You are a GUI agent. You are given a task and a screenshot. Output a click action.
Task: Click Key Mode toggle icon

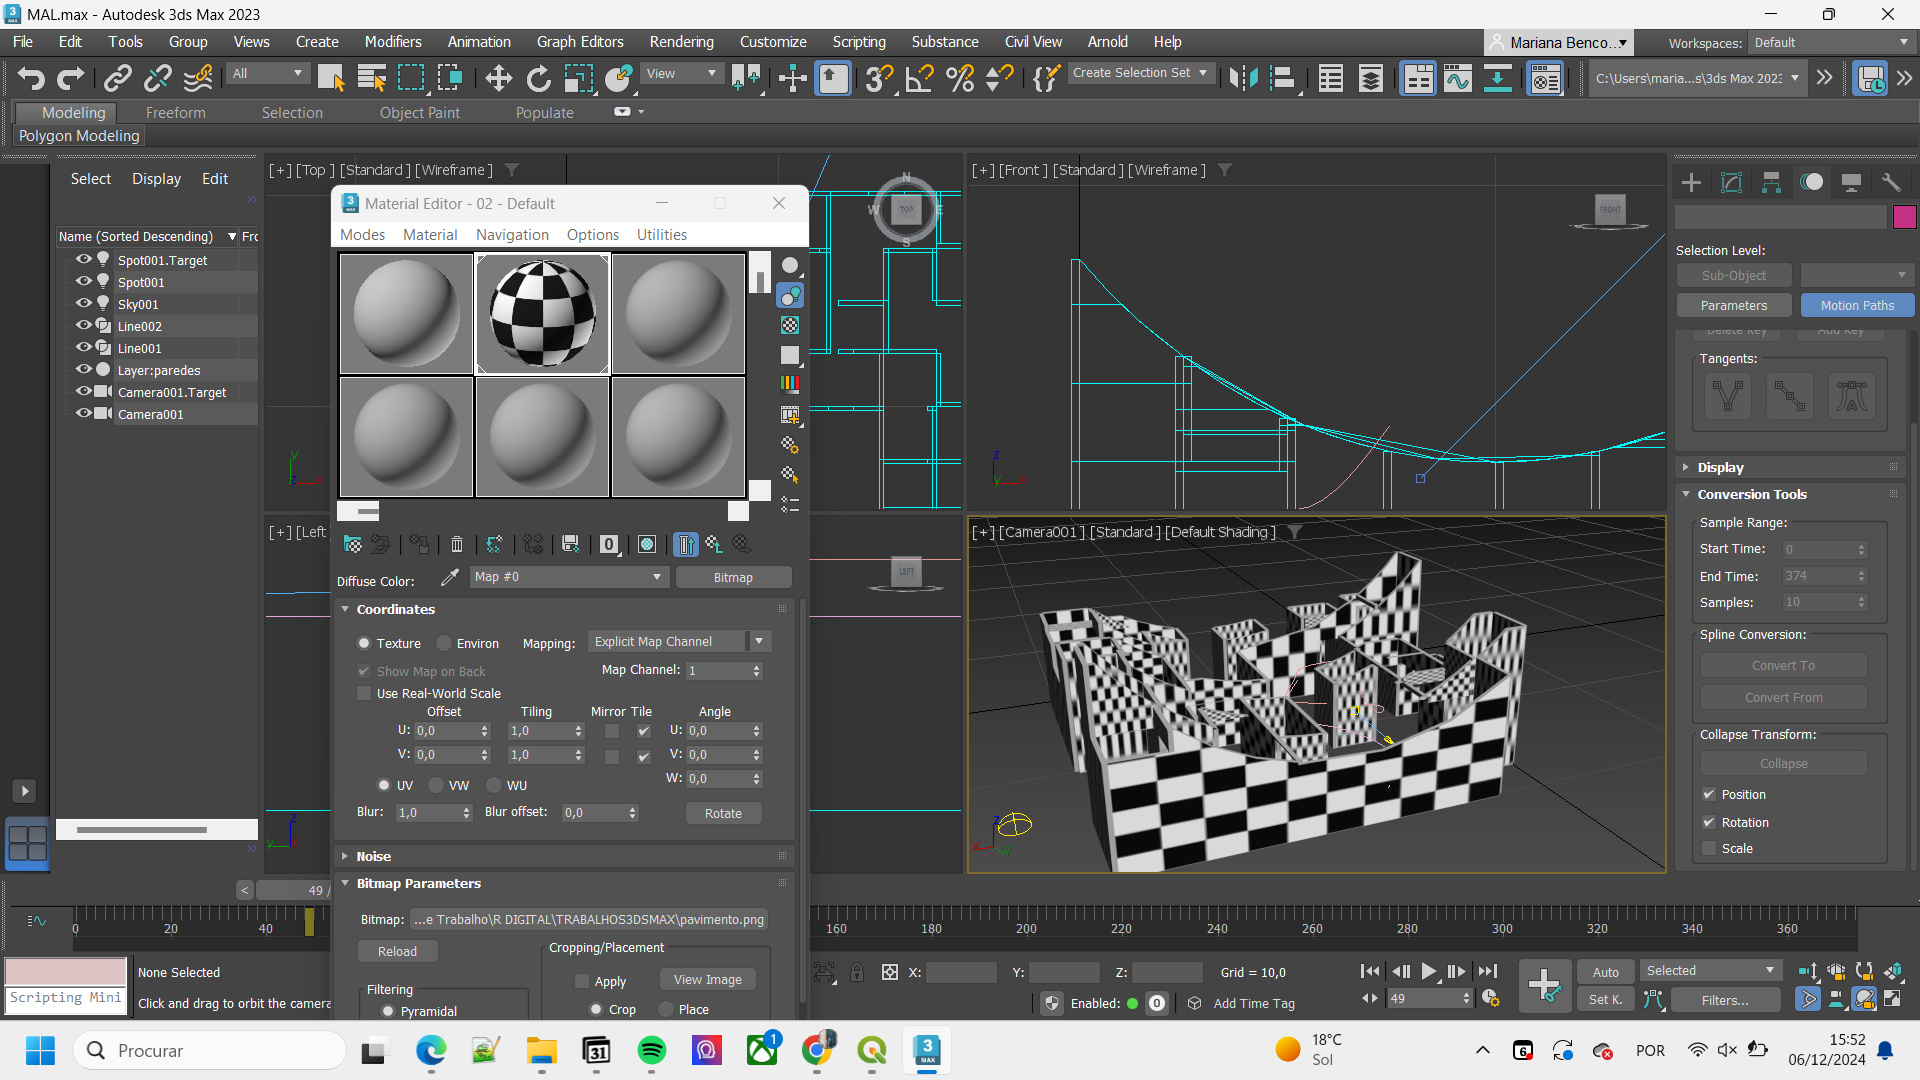[1369, 998]
